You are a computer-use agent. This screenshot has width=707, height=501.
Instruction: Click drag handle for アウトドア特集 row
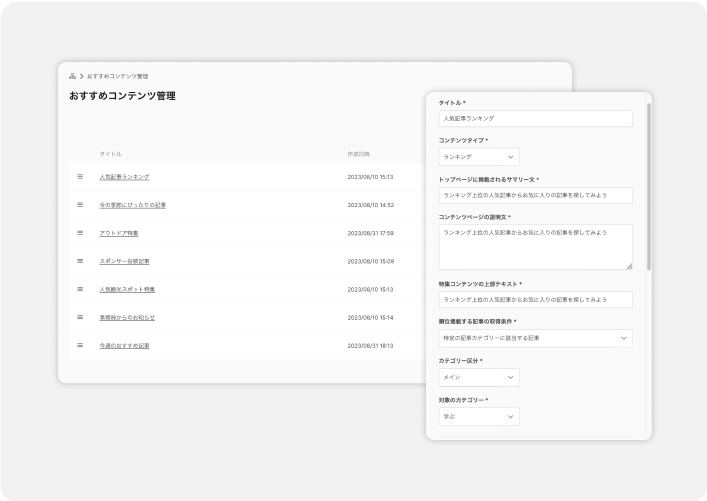[x=81, y=233]
